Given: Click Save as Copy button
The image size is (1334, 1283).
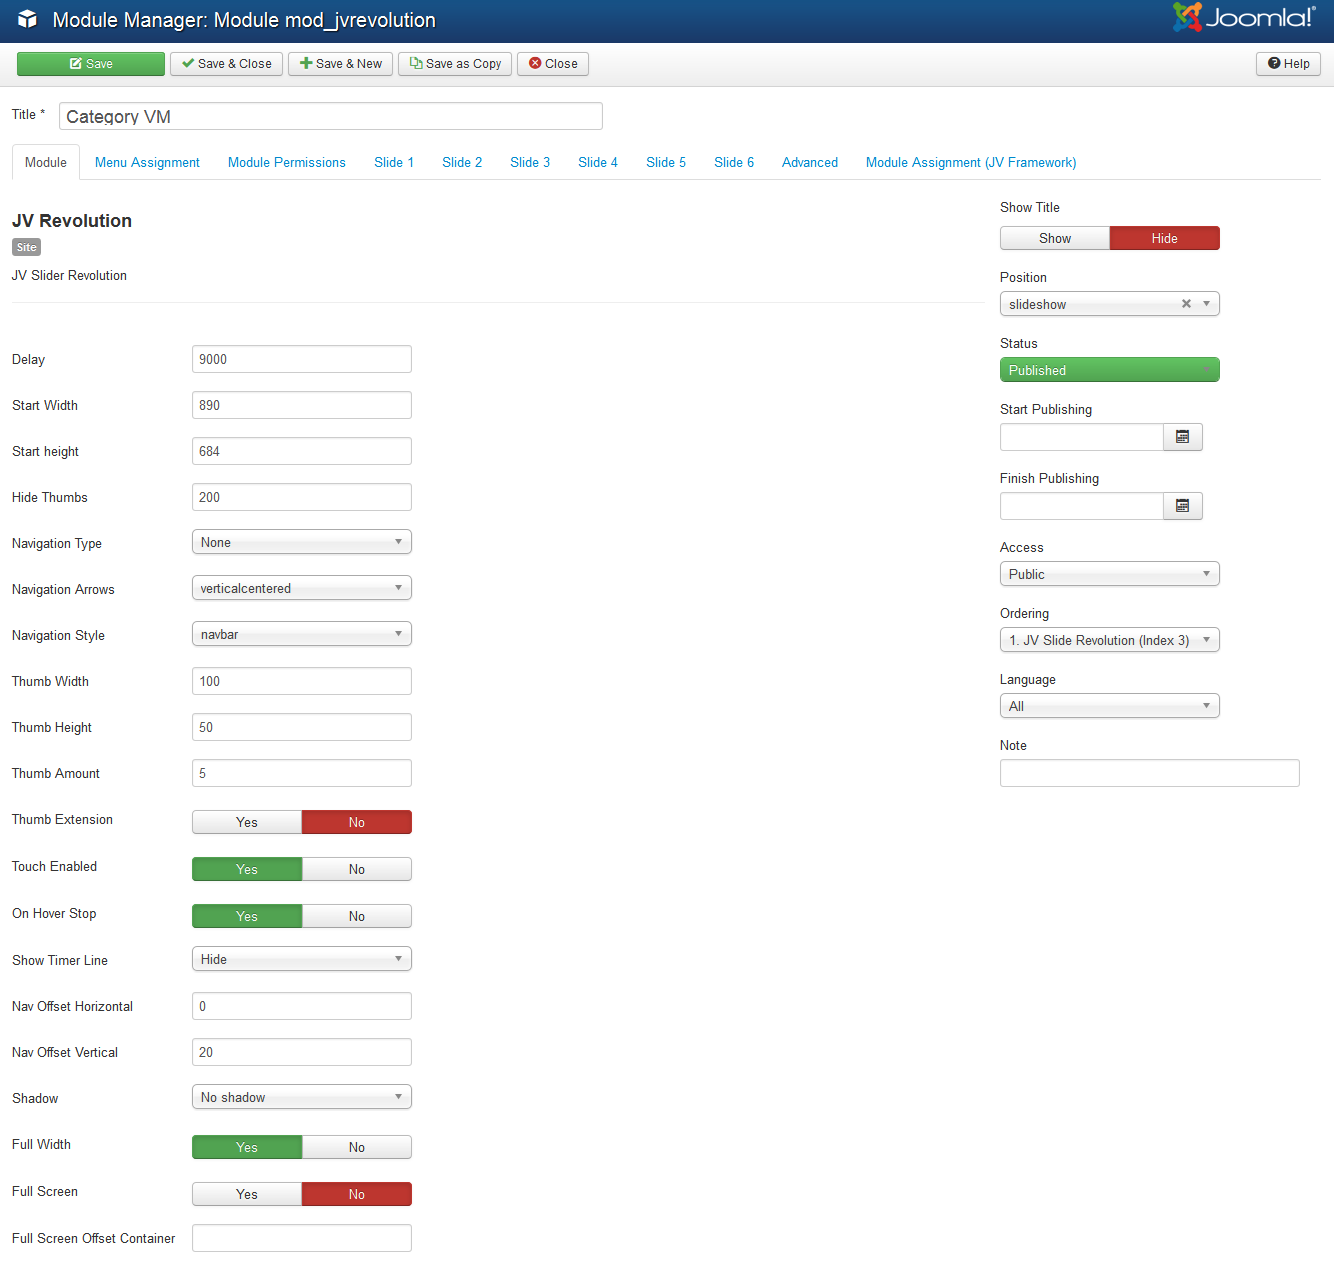Looking at the screenshot, I should [455, 64].
